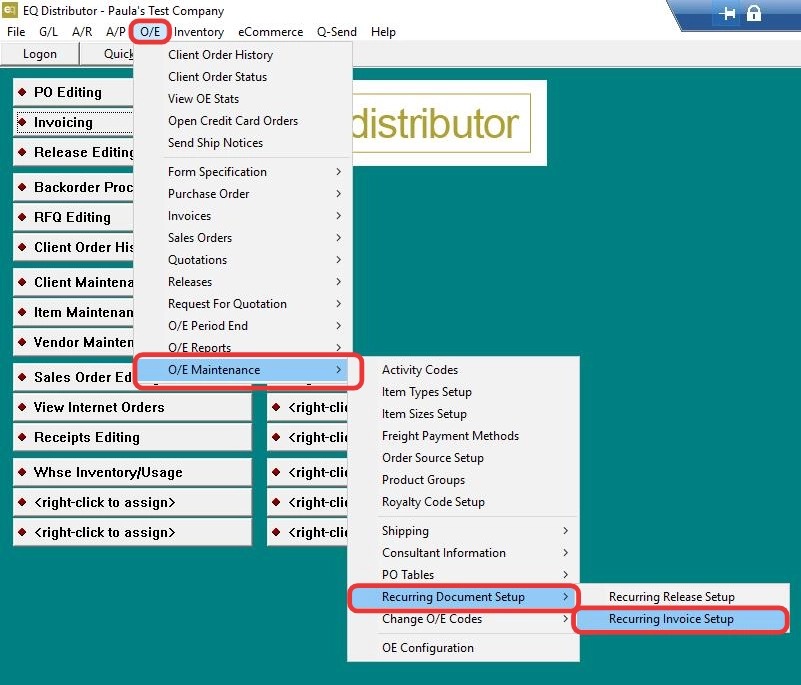The height and width of the screenshot is (685, 801).
Task: Choose Order Source Setup
Action: 463,457
